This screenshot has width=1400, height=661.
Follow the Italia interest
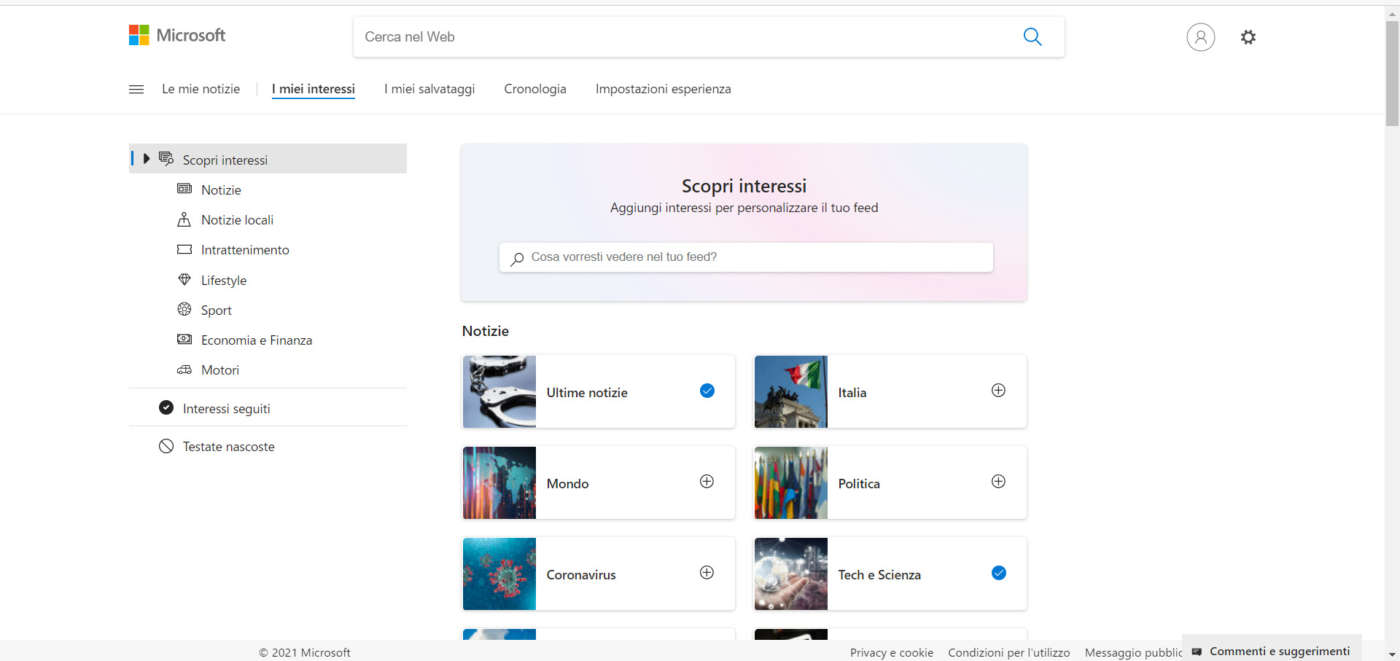coord(998,391)
